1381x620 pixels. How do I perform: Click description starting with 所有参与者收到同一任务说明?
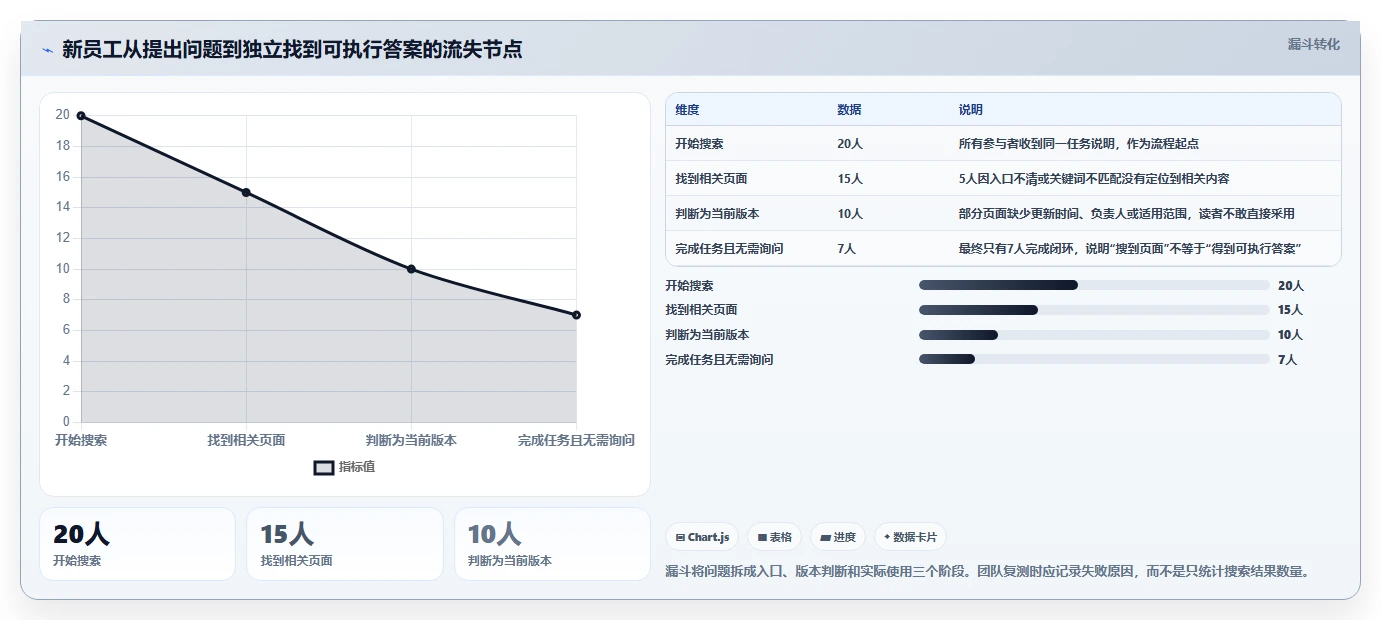1078,143
